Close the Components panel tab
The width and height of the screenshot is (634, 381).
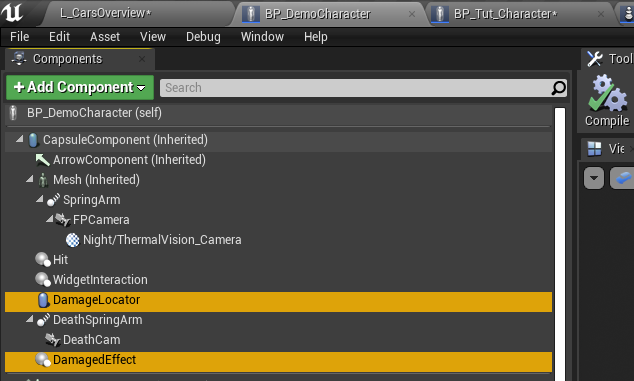click(x=142, y=59)
